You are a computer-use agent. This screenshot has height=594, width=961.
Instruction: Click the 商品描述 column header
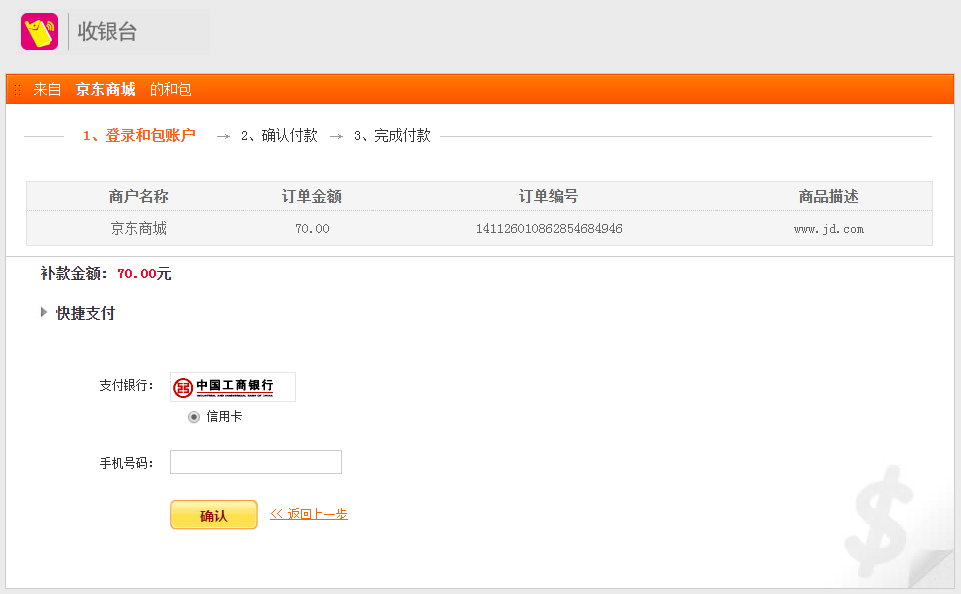pos(829,196)
